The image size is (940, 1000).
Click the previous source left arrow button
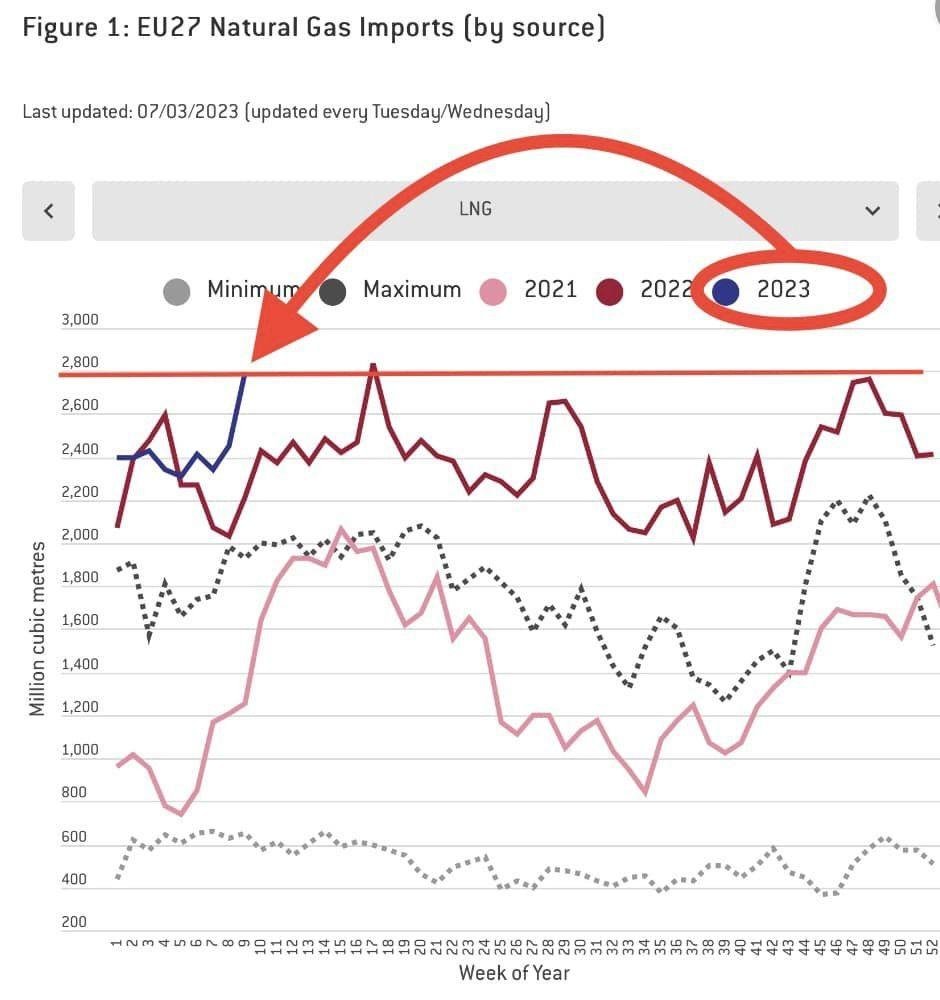48,211
